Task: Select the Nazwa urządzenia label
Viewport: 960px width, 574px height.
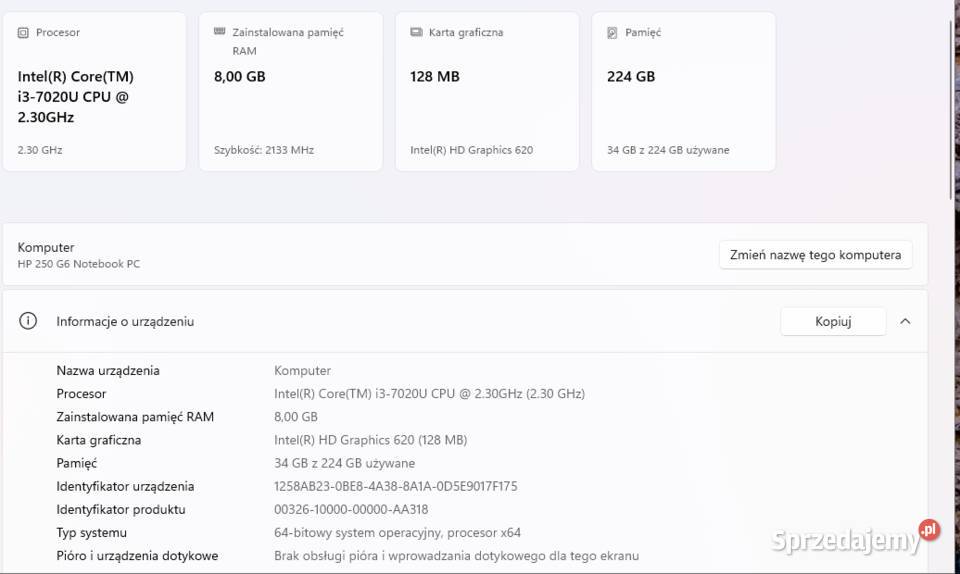Action: click(x=108, y=370)
